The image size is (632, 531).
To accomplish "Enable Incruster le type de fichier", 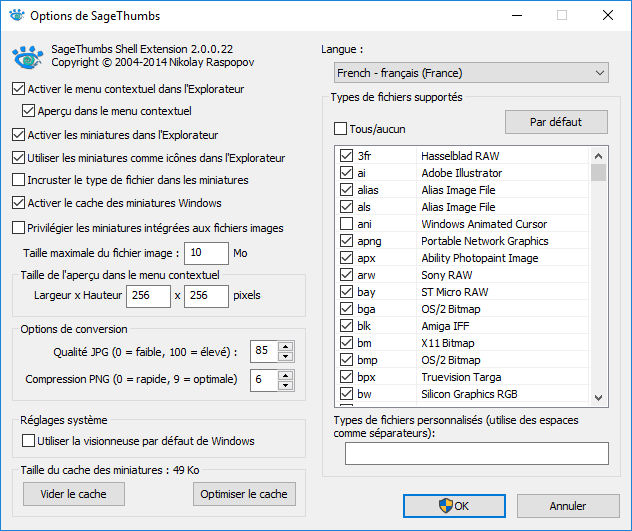I will (18, 180).
